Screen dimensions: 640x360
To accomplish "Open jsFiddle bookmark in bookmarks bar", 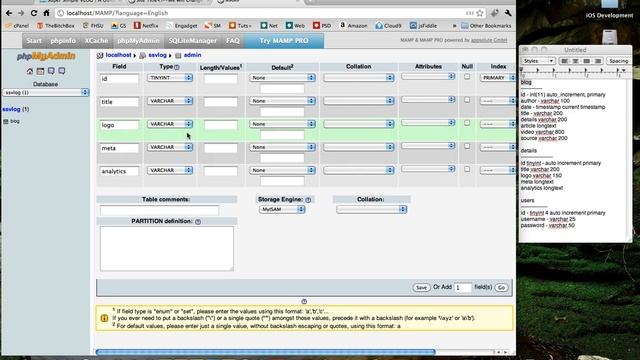I will [x=423, y=26].
